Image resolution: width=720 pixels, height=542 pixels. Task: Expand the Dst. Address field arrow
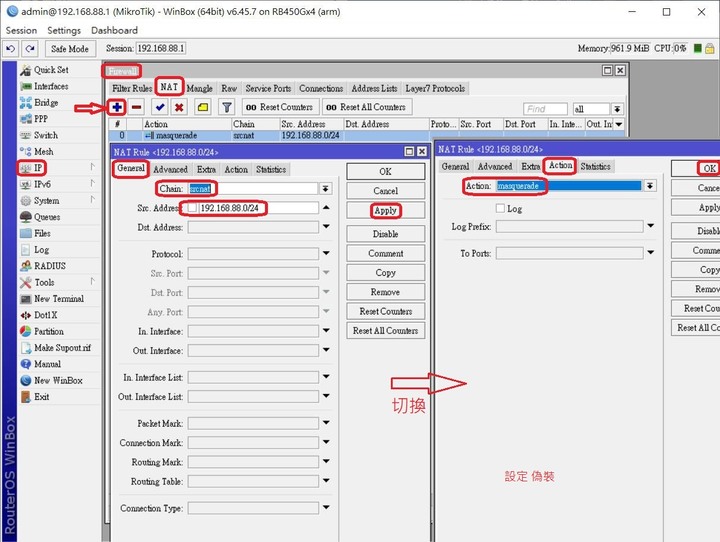pyautogui.click(x=326, y=226)
